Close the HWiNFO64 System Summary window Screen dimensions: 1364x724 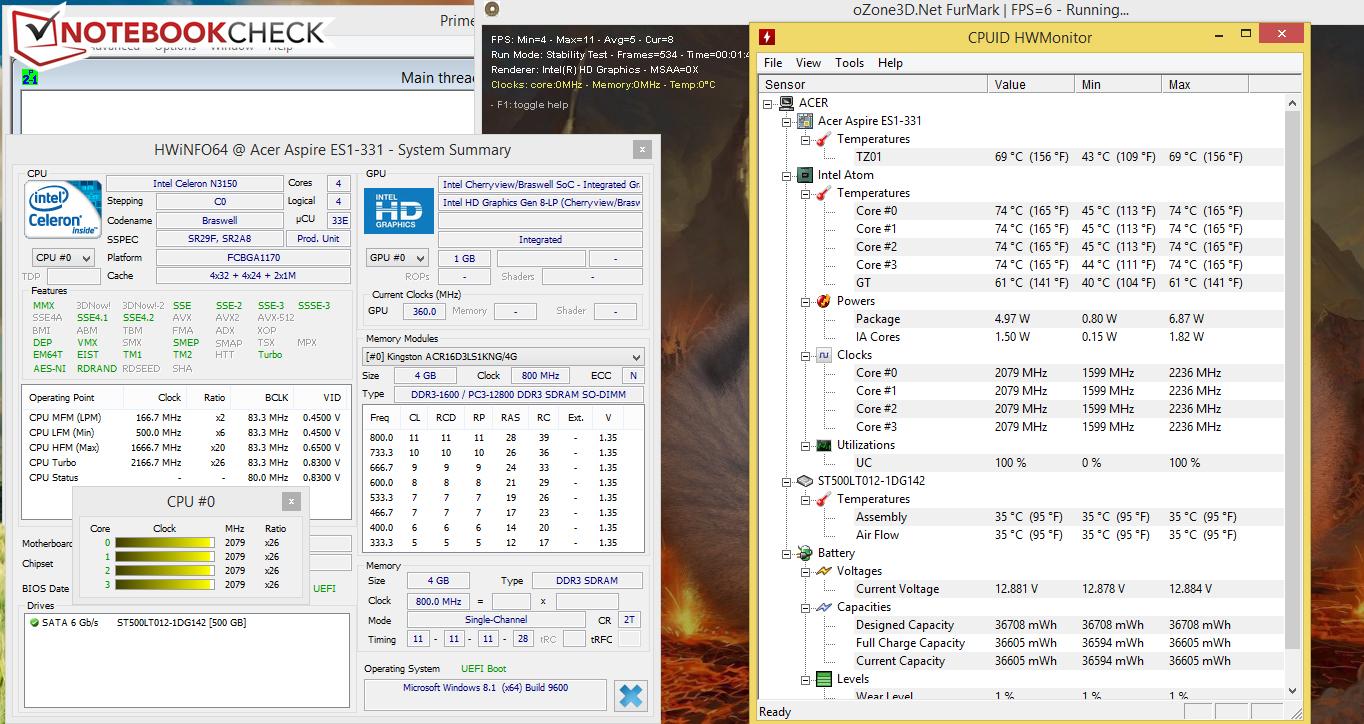640,150
